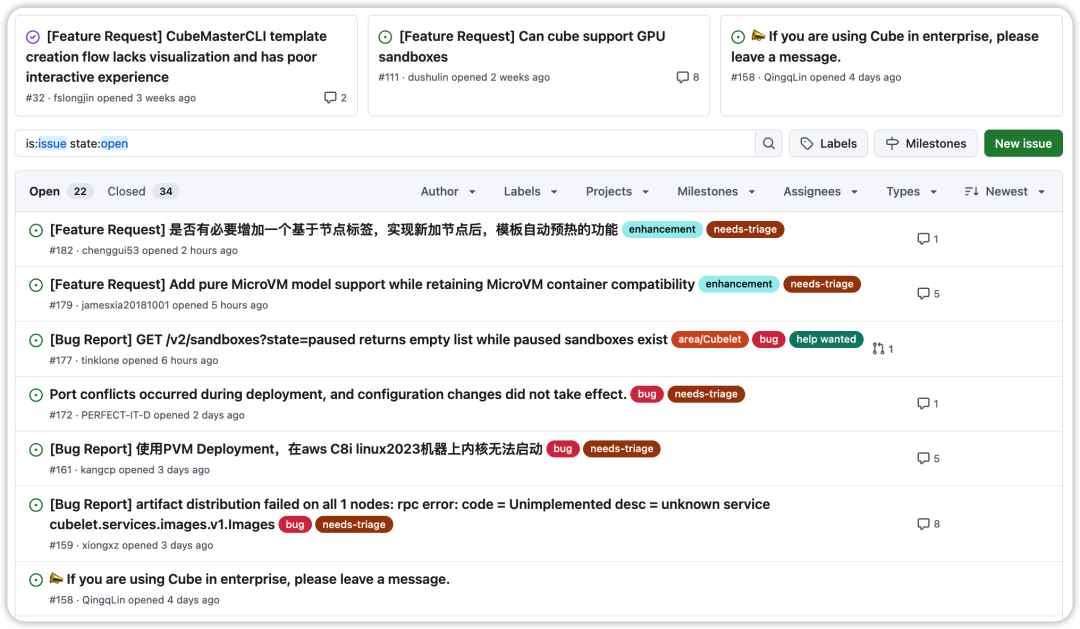
Task: Focus the is:issue state:open search field
Action: (x=385, y=143)
